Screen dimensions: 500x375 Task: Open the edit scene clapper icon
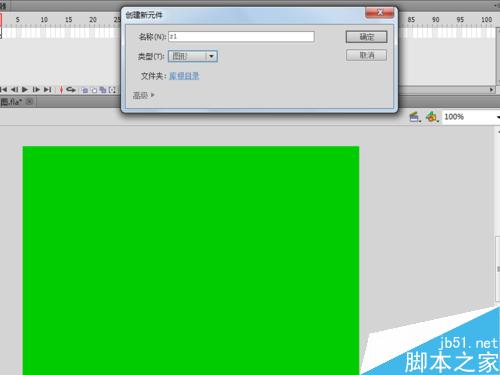coord(415,117)
